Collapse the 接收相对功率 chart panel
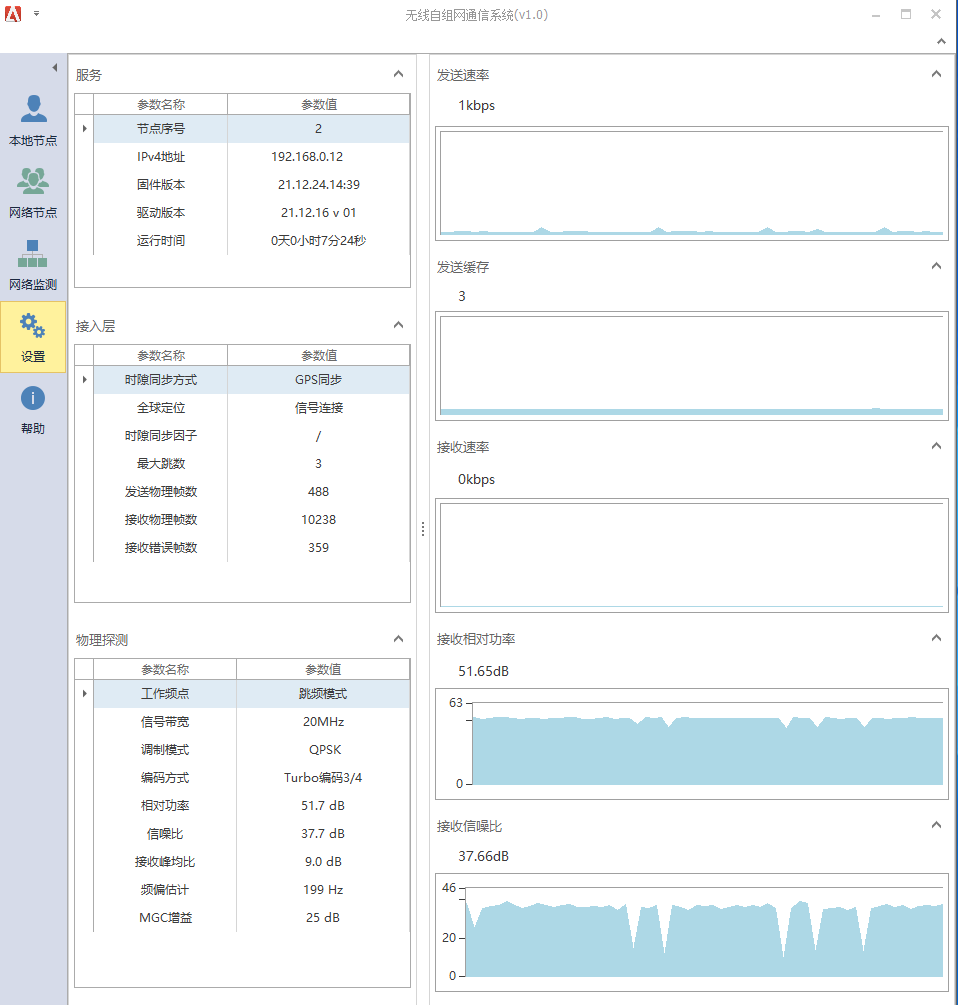 pyautogui.click(x=936, y=638)
